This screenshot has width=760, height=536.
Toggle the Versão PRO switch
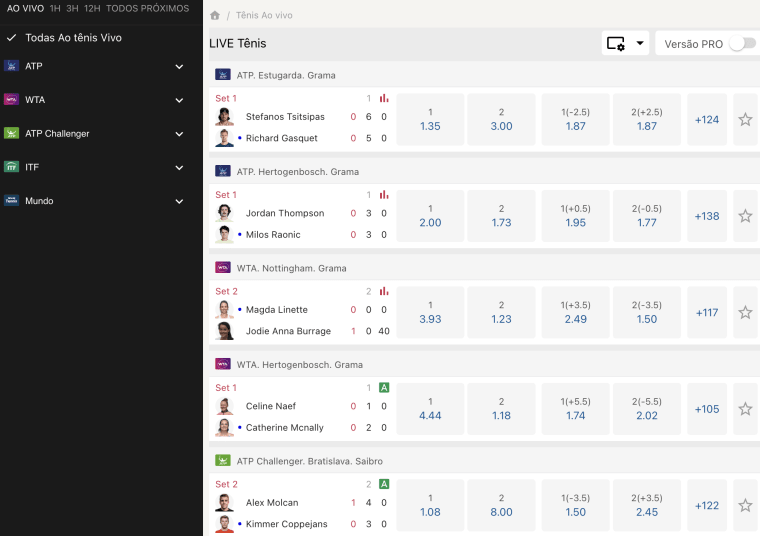point(743,44)
